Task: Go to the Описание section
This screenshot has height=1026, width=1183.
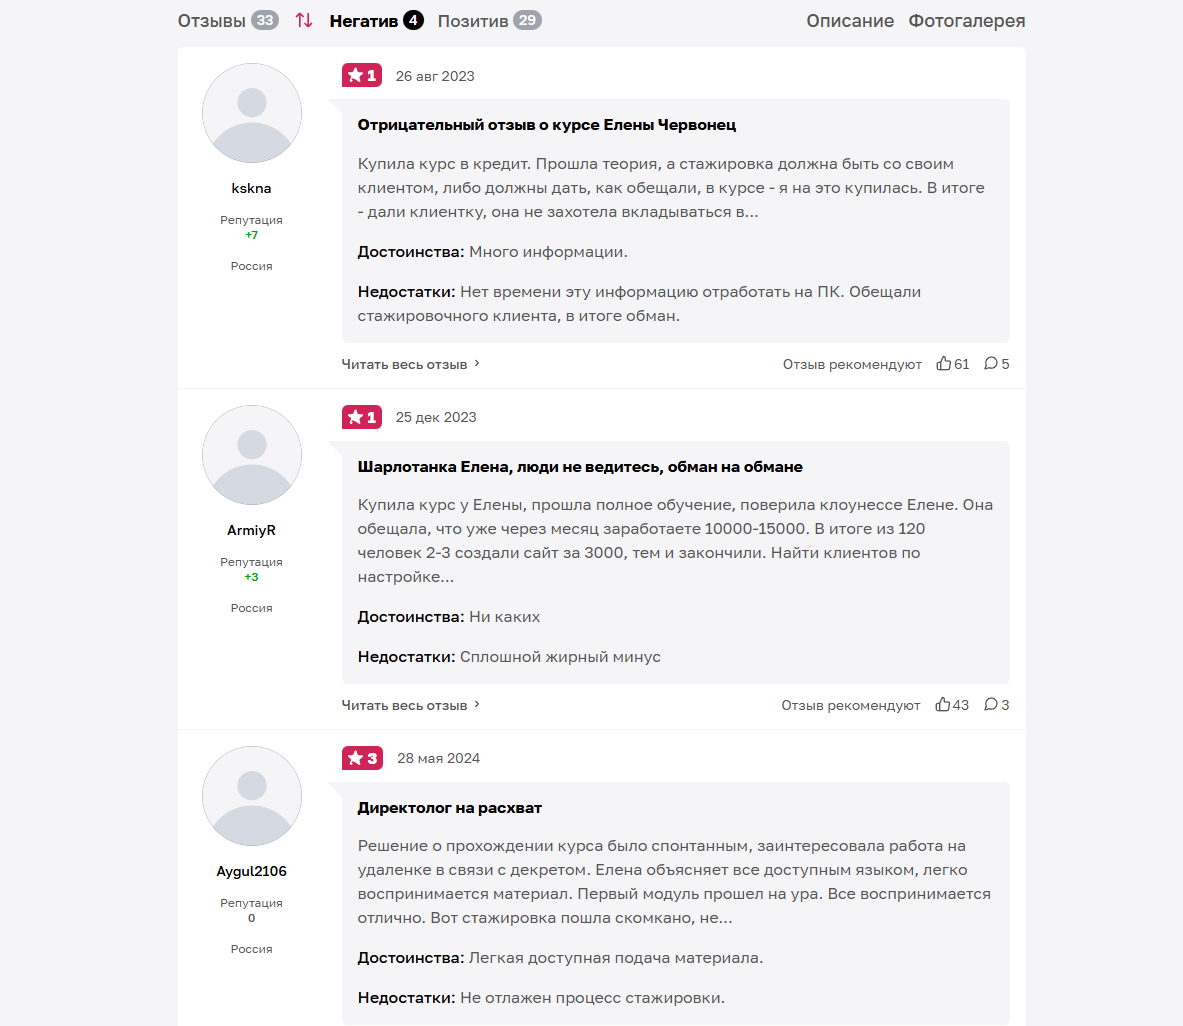Action: pos(850,20)
